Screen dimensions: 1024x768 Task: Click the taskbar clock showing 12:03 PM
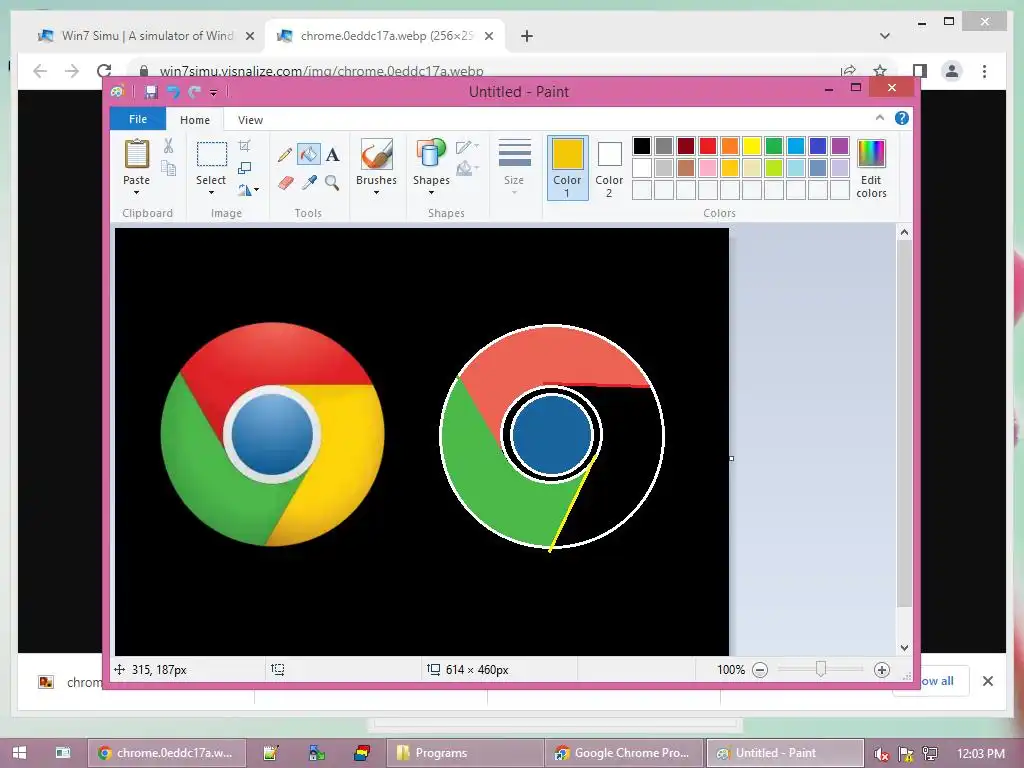tap(980, 753)
